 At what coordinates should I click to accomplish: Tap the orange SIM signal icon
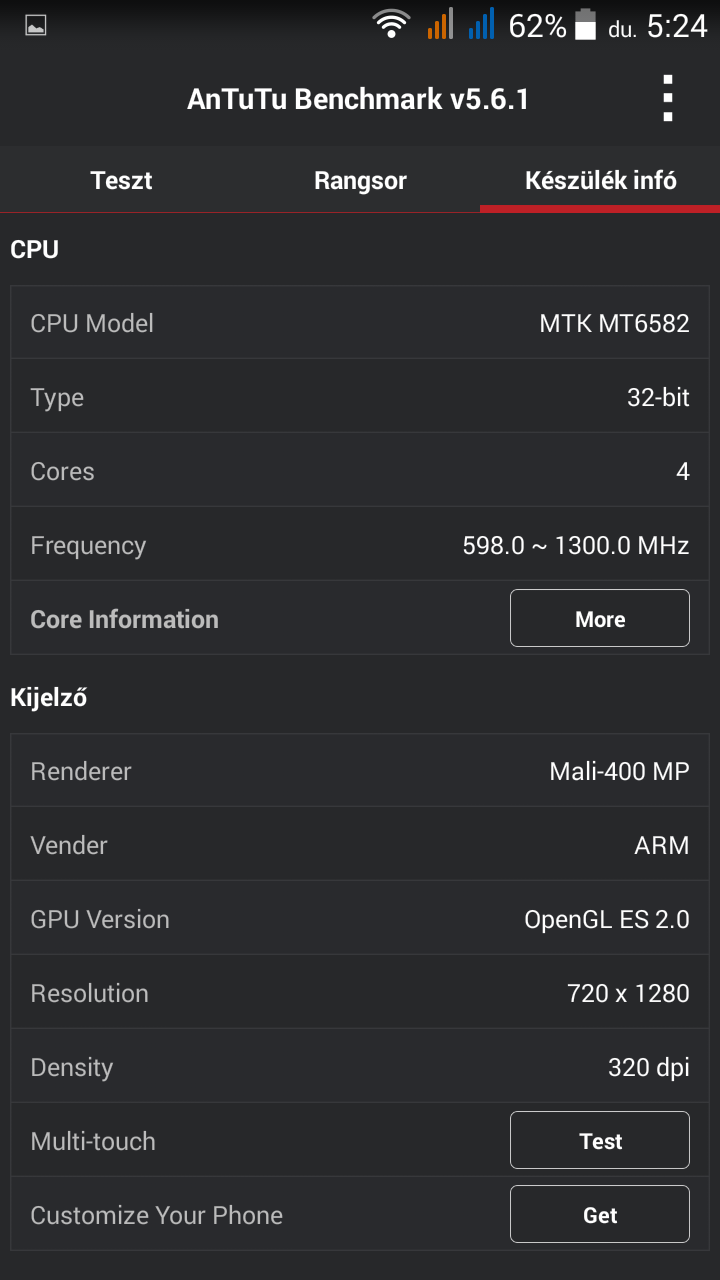pyautogui.click(x=440, y=24)
